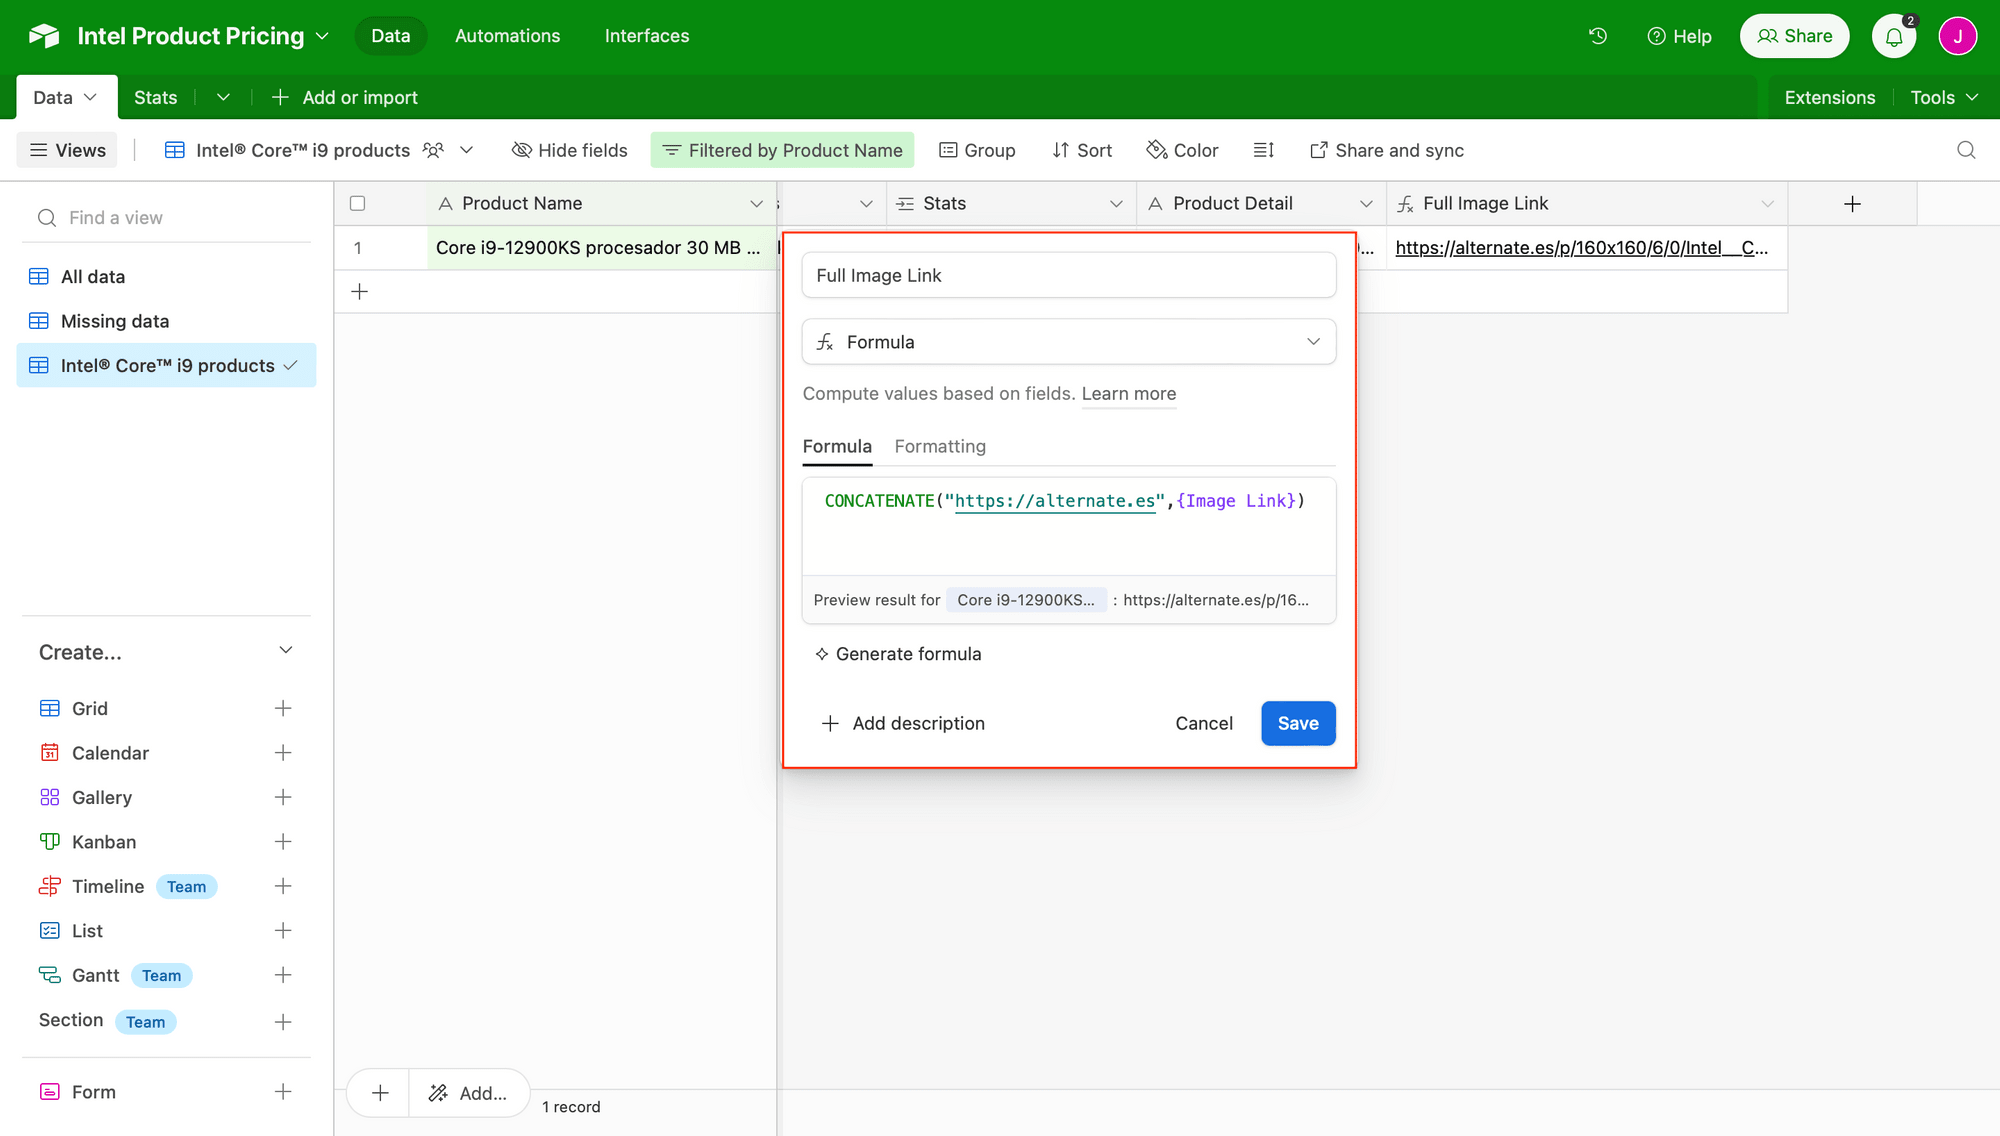Open the Formula field type dropdown

pyautogui.click(x=1068, y=342)
